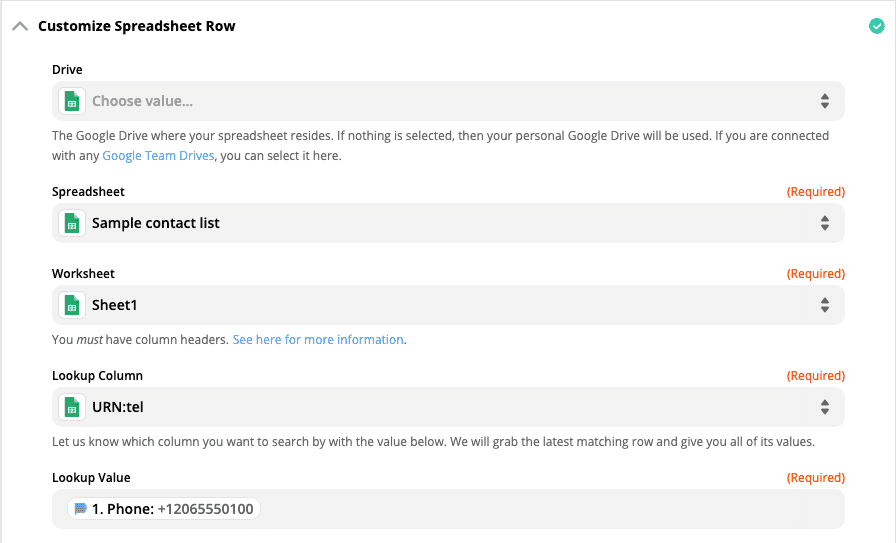
Task: Click the Sheets icon beside URN:tel
Action: (x=72, y=407)
